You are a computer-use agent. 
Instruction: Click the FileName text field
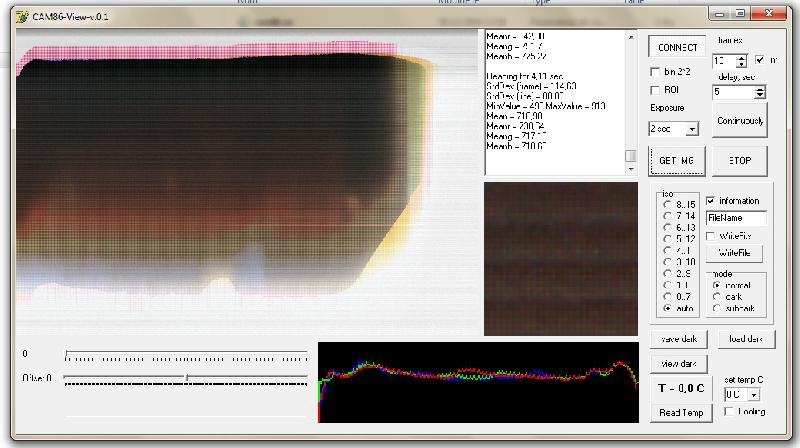[x=736, y=218]
